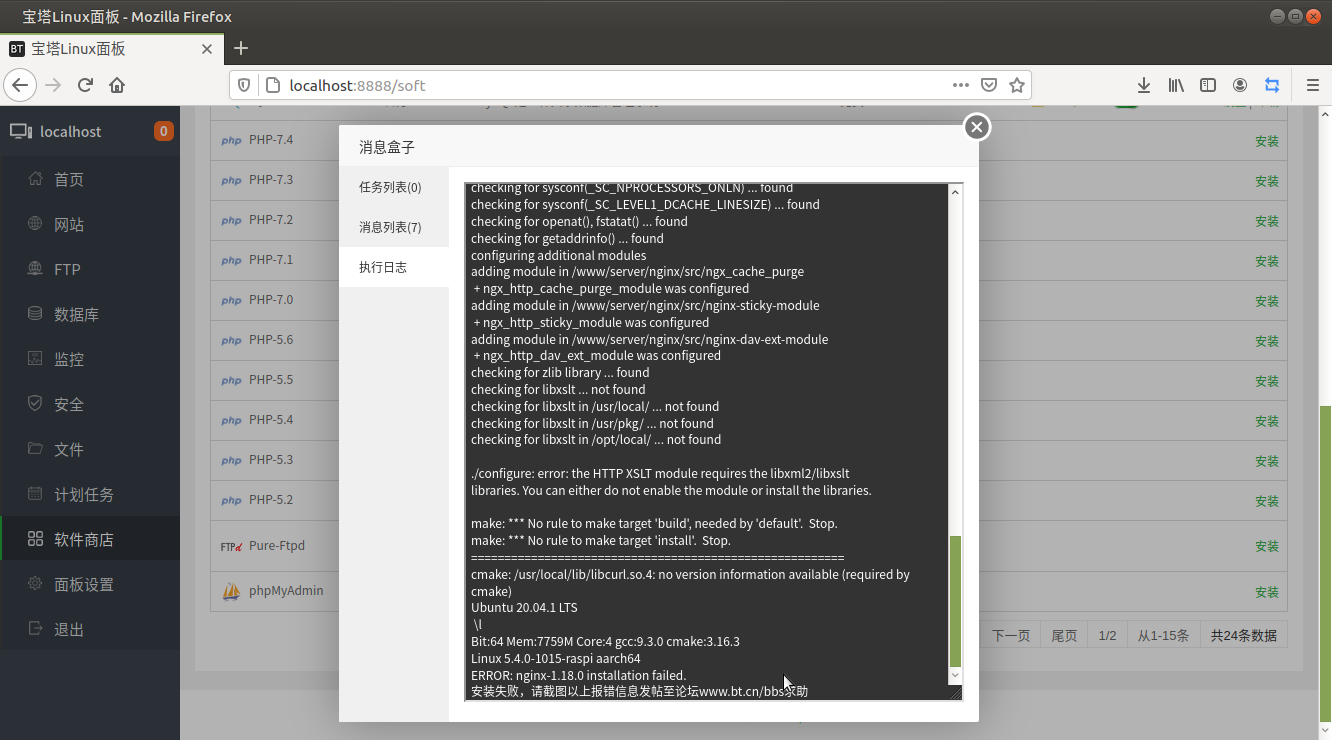Image resolution: width=1332 pixels, height=740 pixels.
Task: Click the 1/2 page indicator
Action: click(1107, 635)
